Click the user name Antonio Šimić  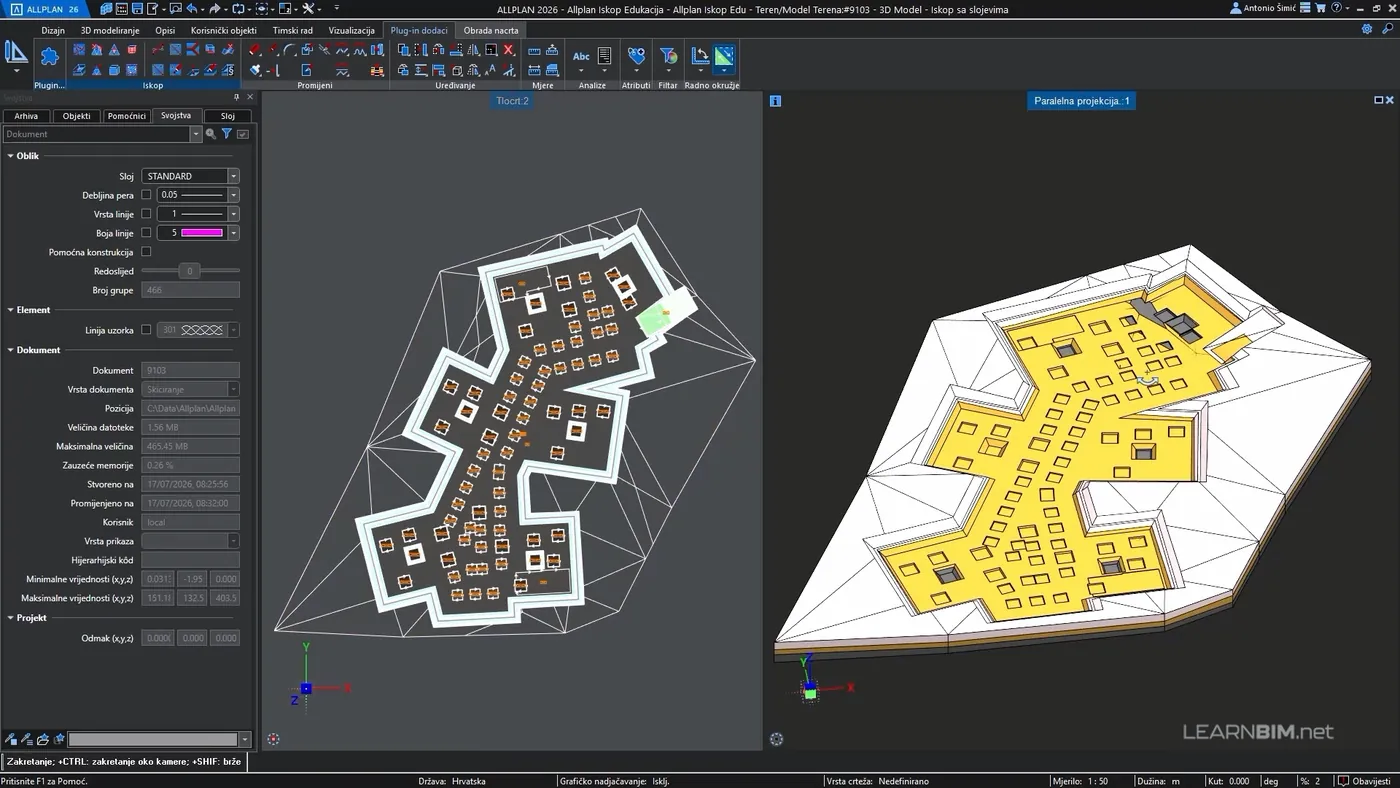(1268, 8)
